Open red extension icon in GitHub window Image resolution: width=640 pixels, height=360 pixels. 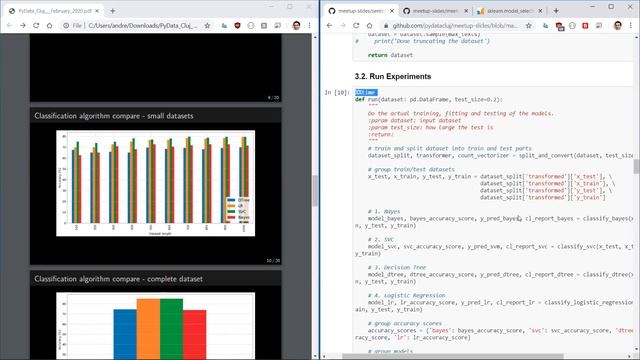pyautogui.click(x=585, y=26)
